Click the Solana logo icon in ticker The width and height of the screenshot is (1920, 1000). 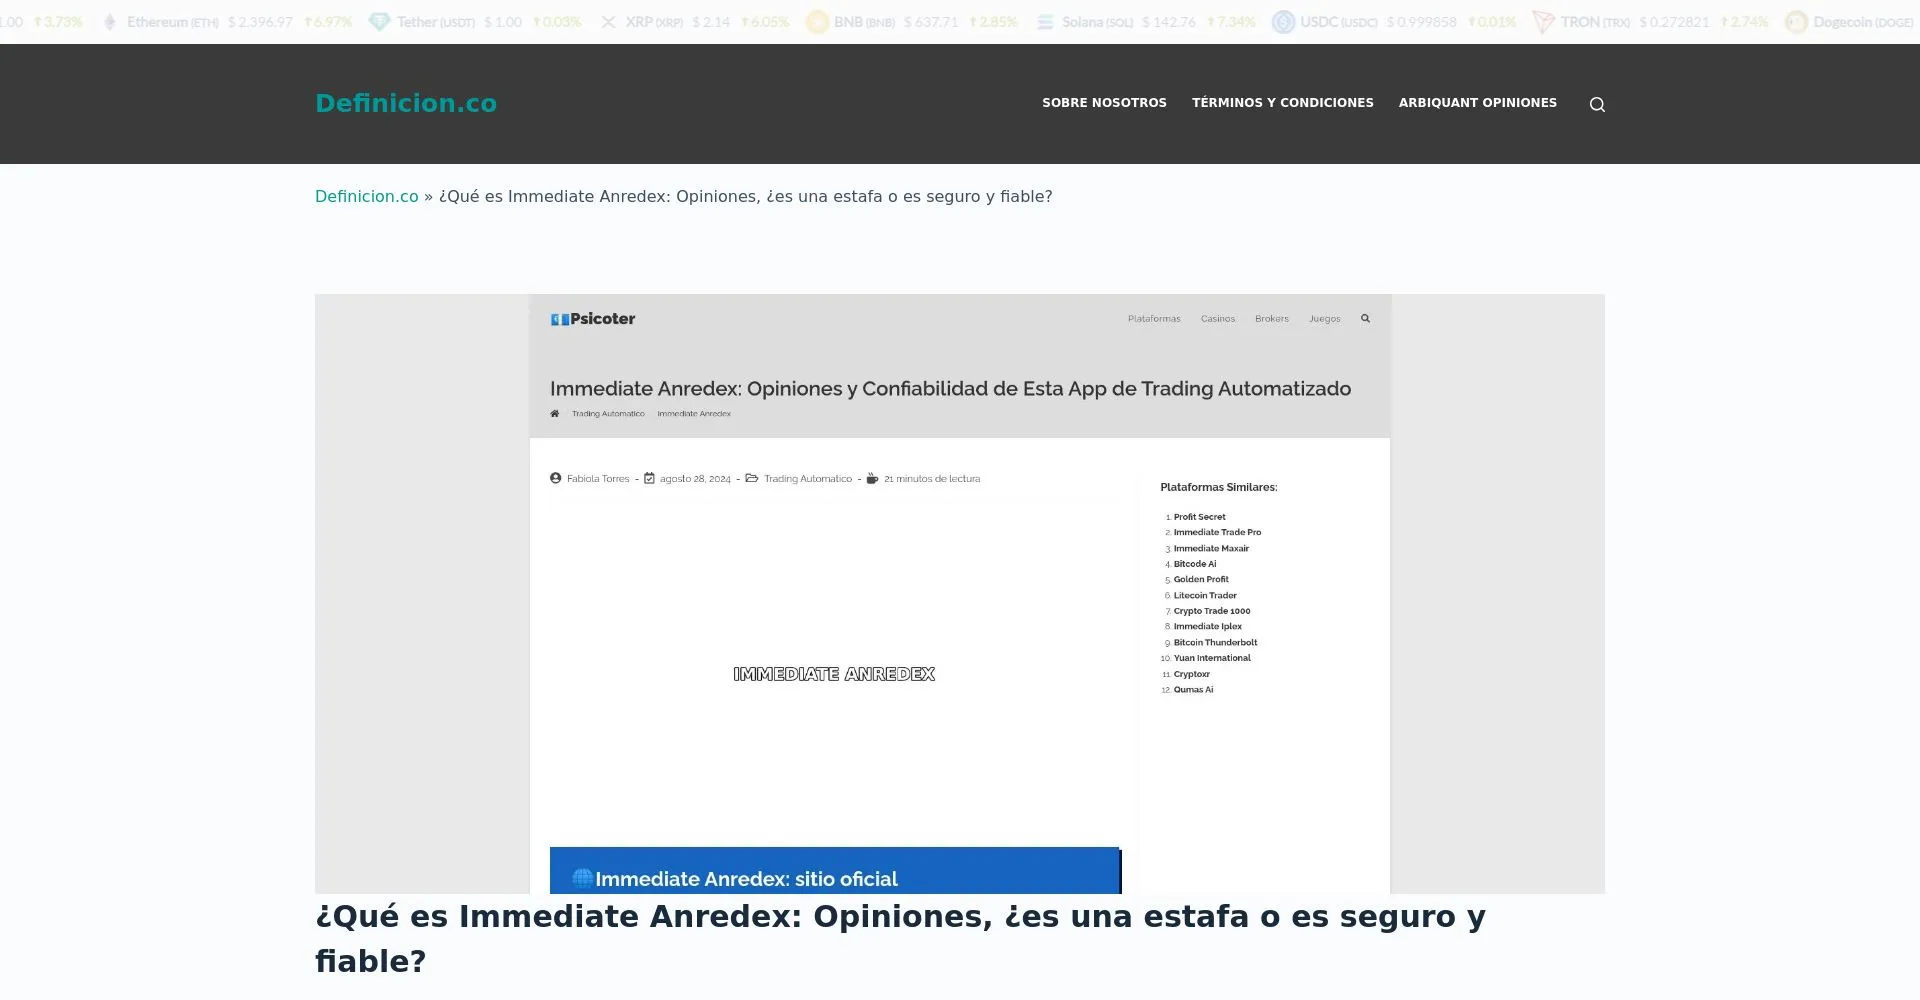pyautogui.click(x=1045, y=22)
